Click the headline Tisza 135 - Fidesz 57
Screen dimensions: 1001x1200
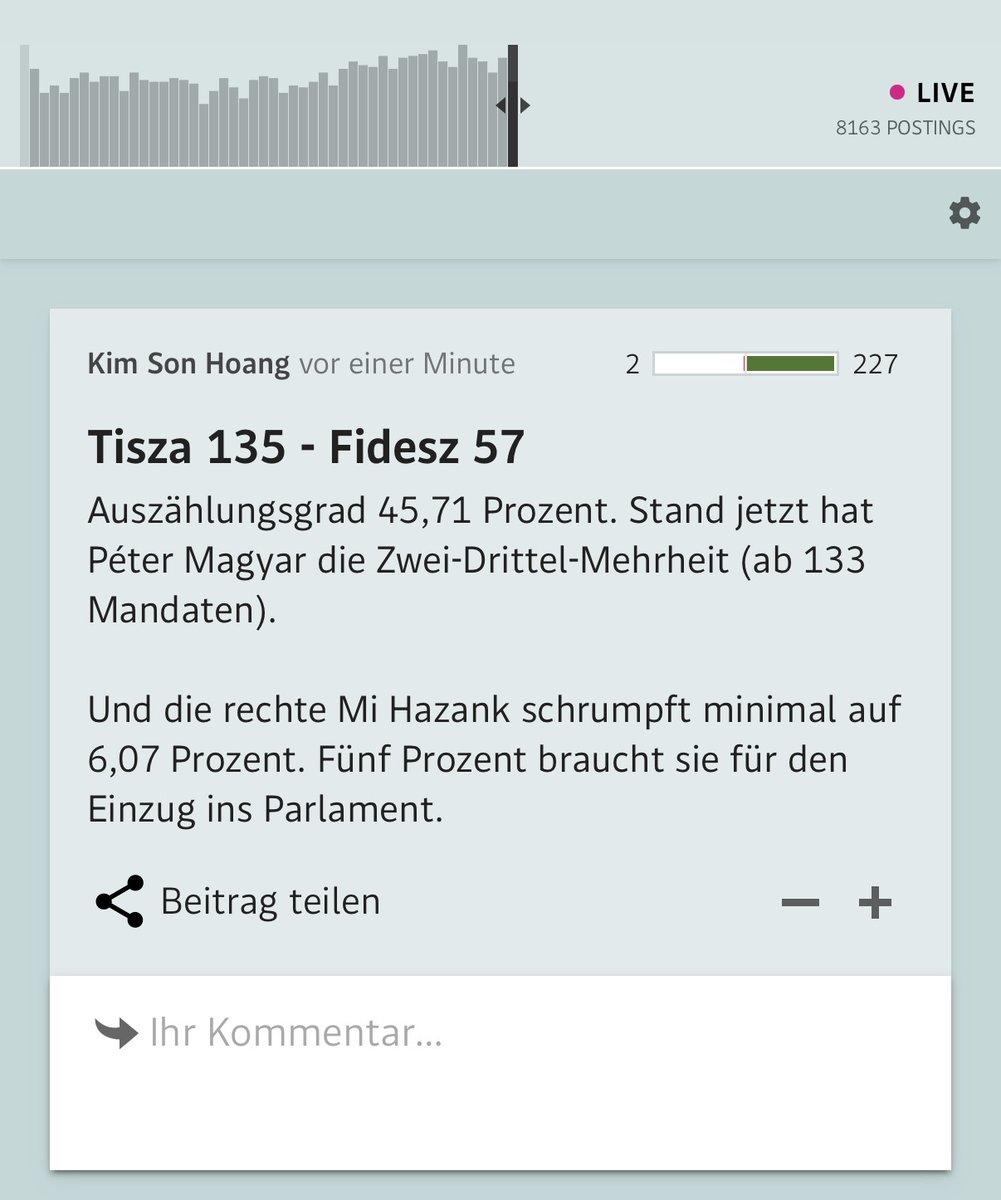click(x=306, y=447)
